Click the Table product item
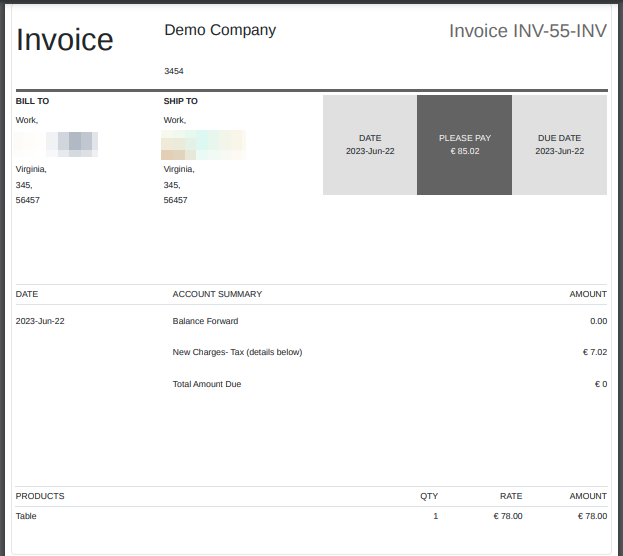This screenshot has width=623, height=556. coord(26,516)
